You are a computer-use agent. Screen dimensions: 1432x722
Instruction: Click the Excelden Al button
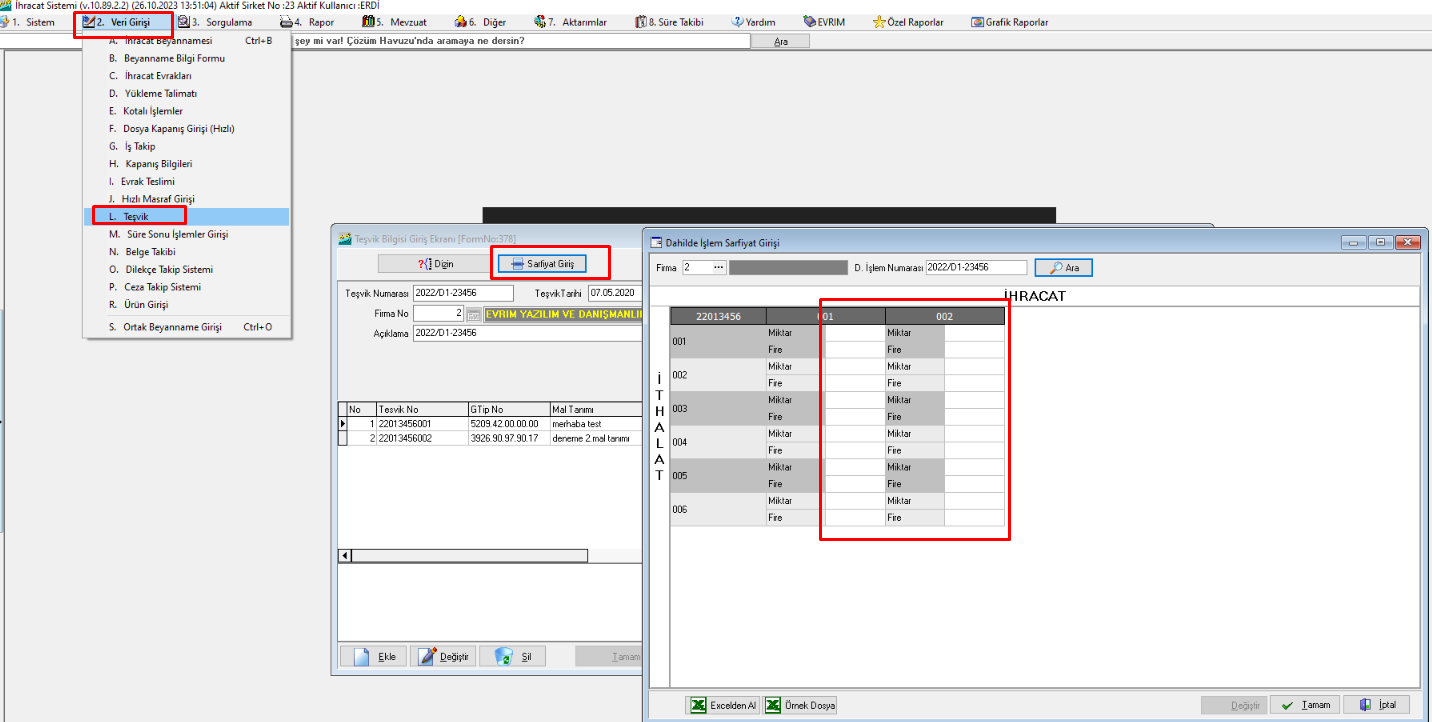click(723, 705)
